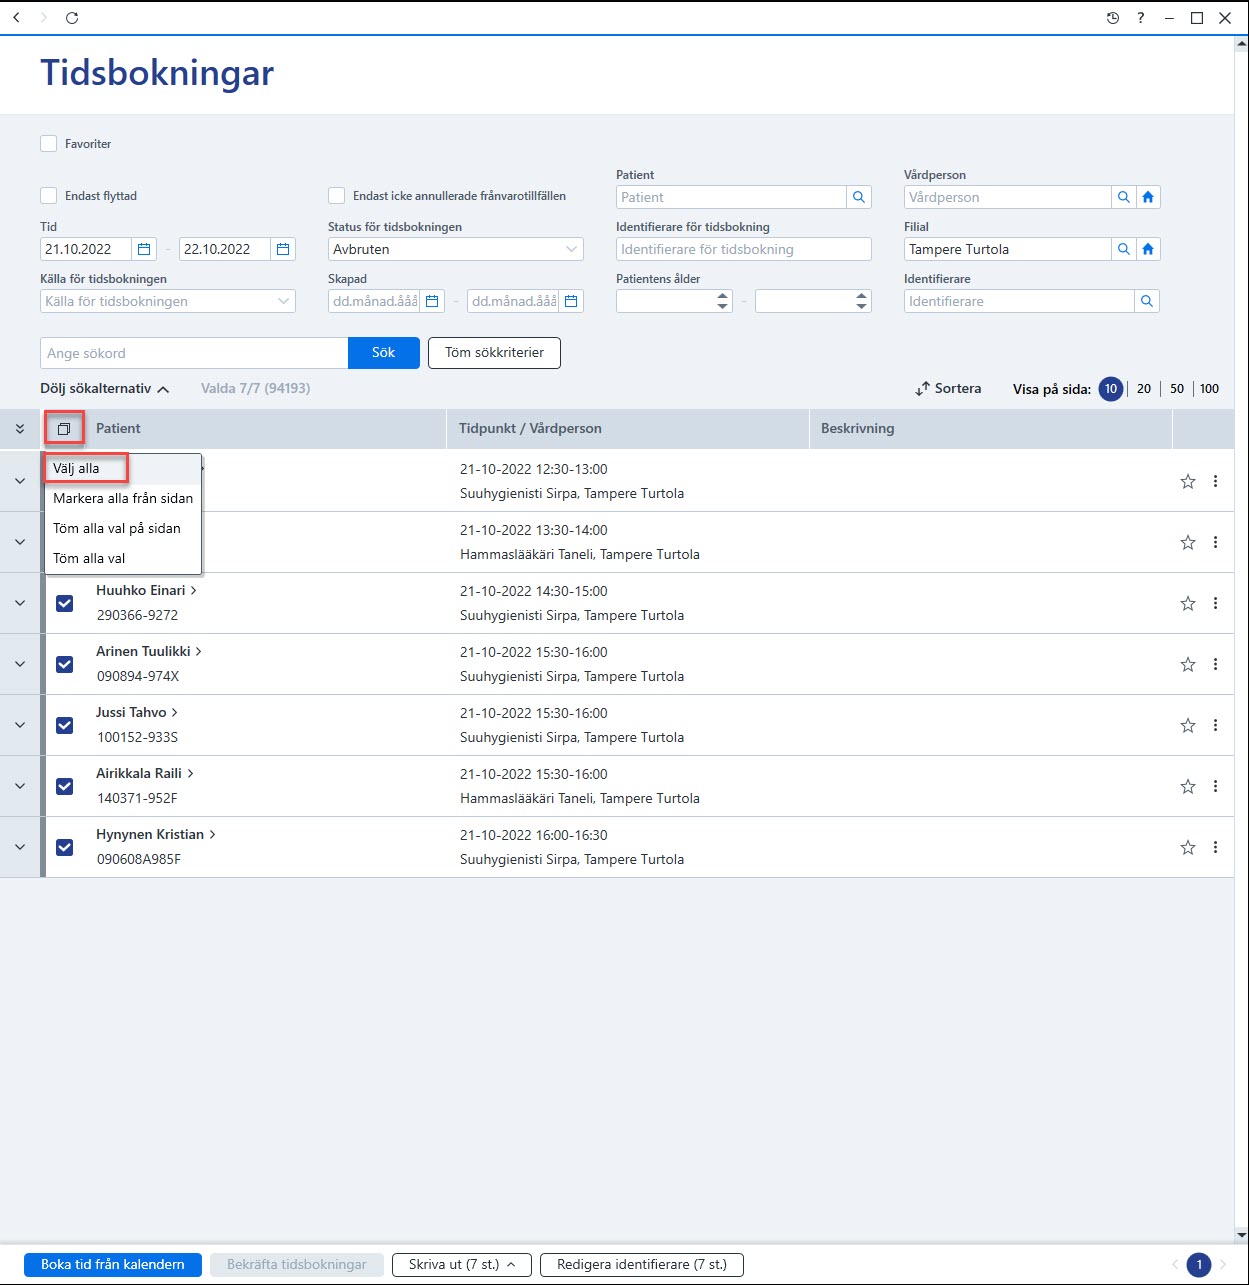The height and width of the screenshot is (1285, 1249).
Task: Tick the Endast flyttad checkbox
Action: click(x=49, y=196)
